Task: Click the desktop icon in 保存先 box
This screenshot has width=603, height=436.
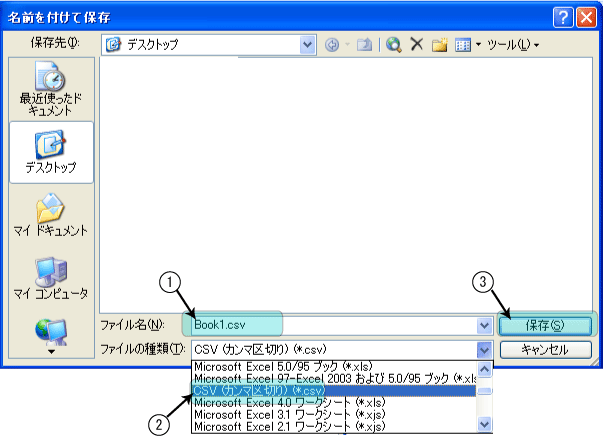Action: [113, 45]
